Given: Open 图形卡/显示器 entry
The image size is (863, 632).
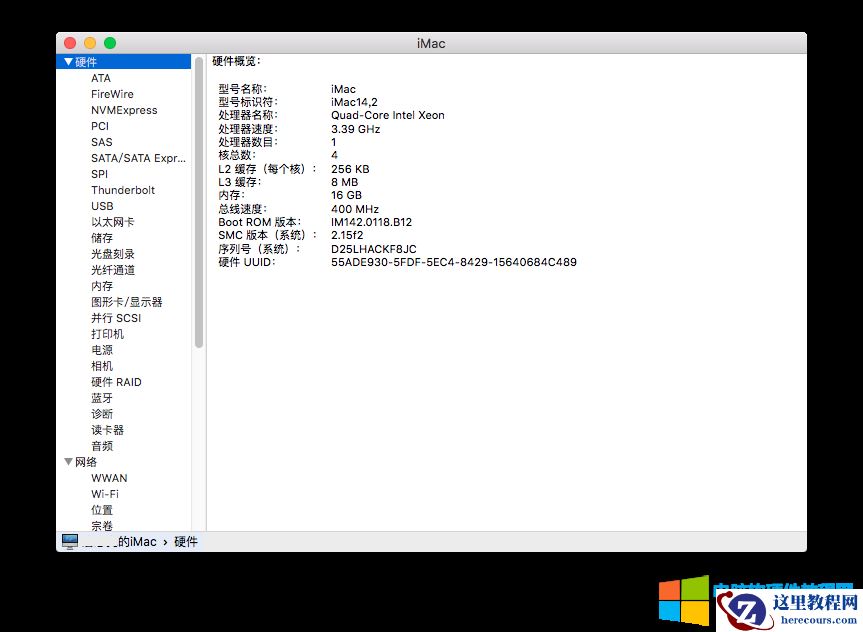Looking at the screenshot, I should point(127,302).
